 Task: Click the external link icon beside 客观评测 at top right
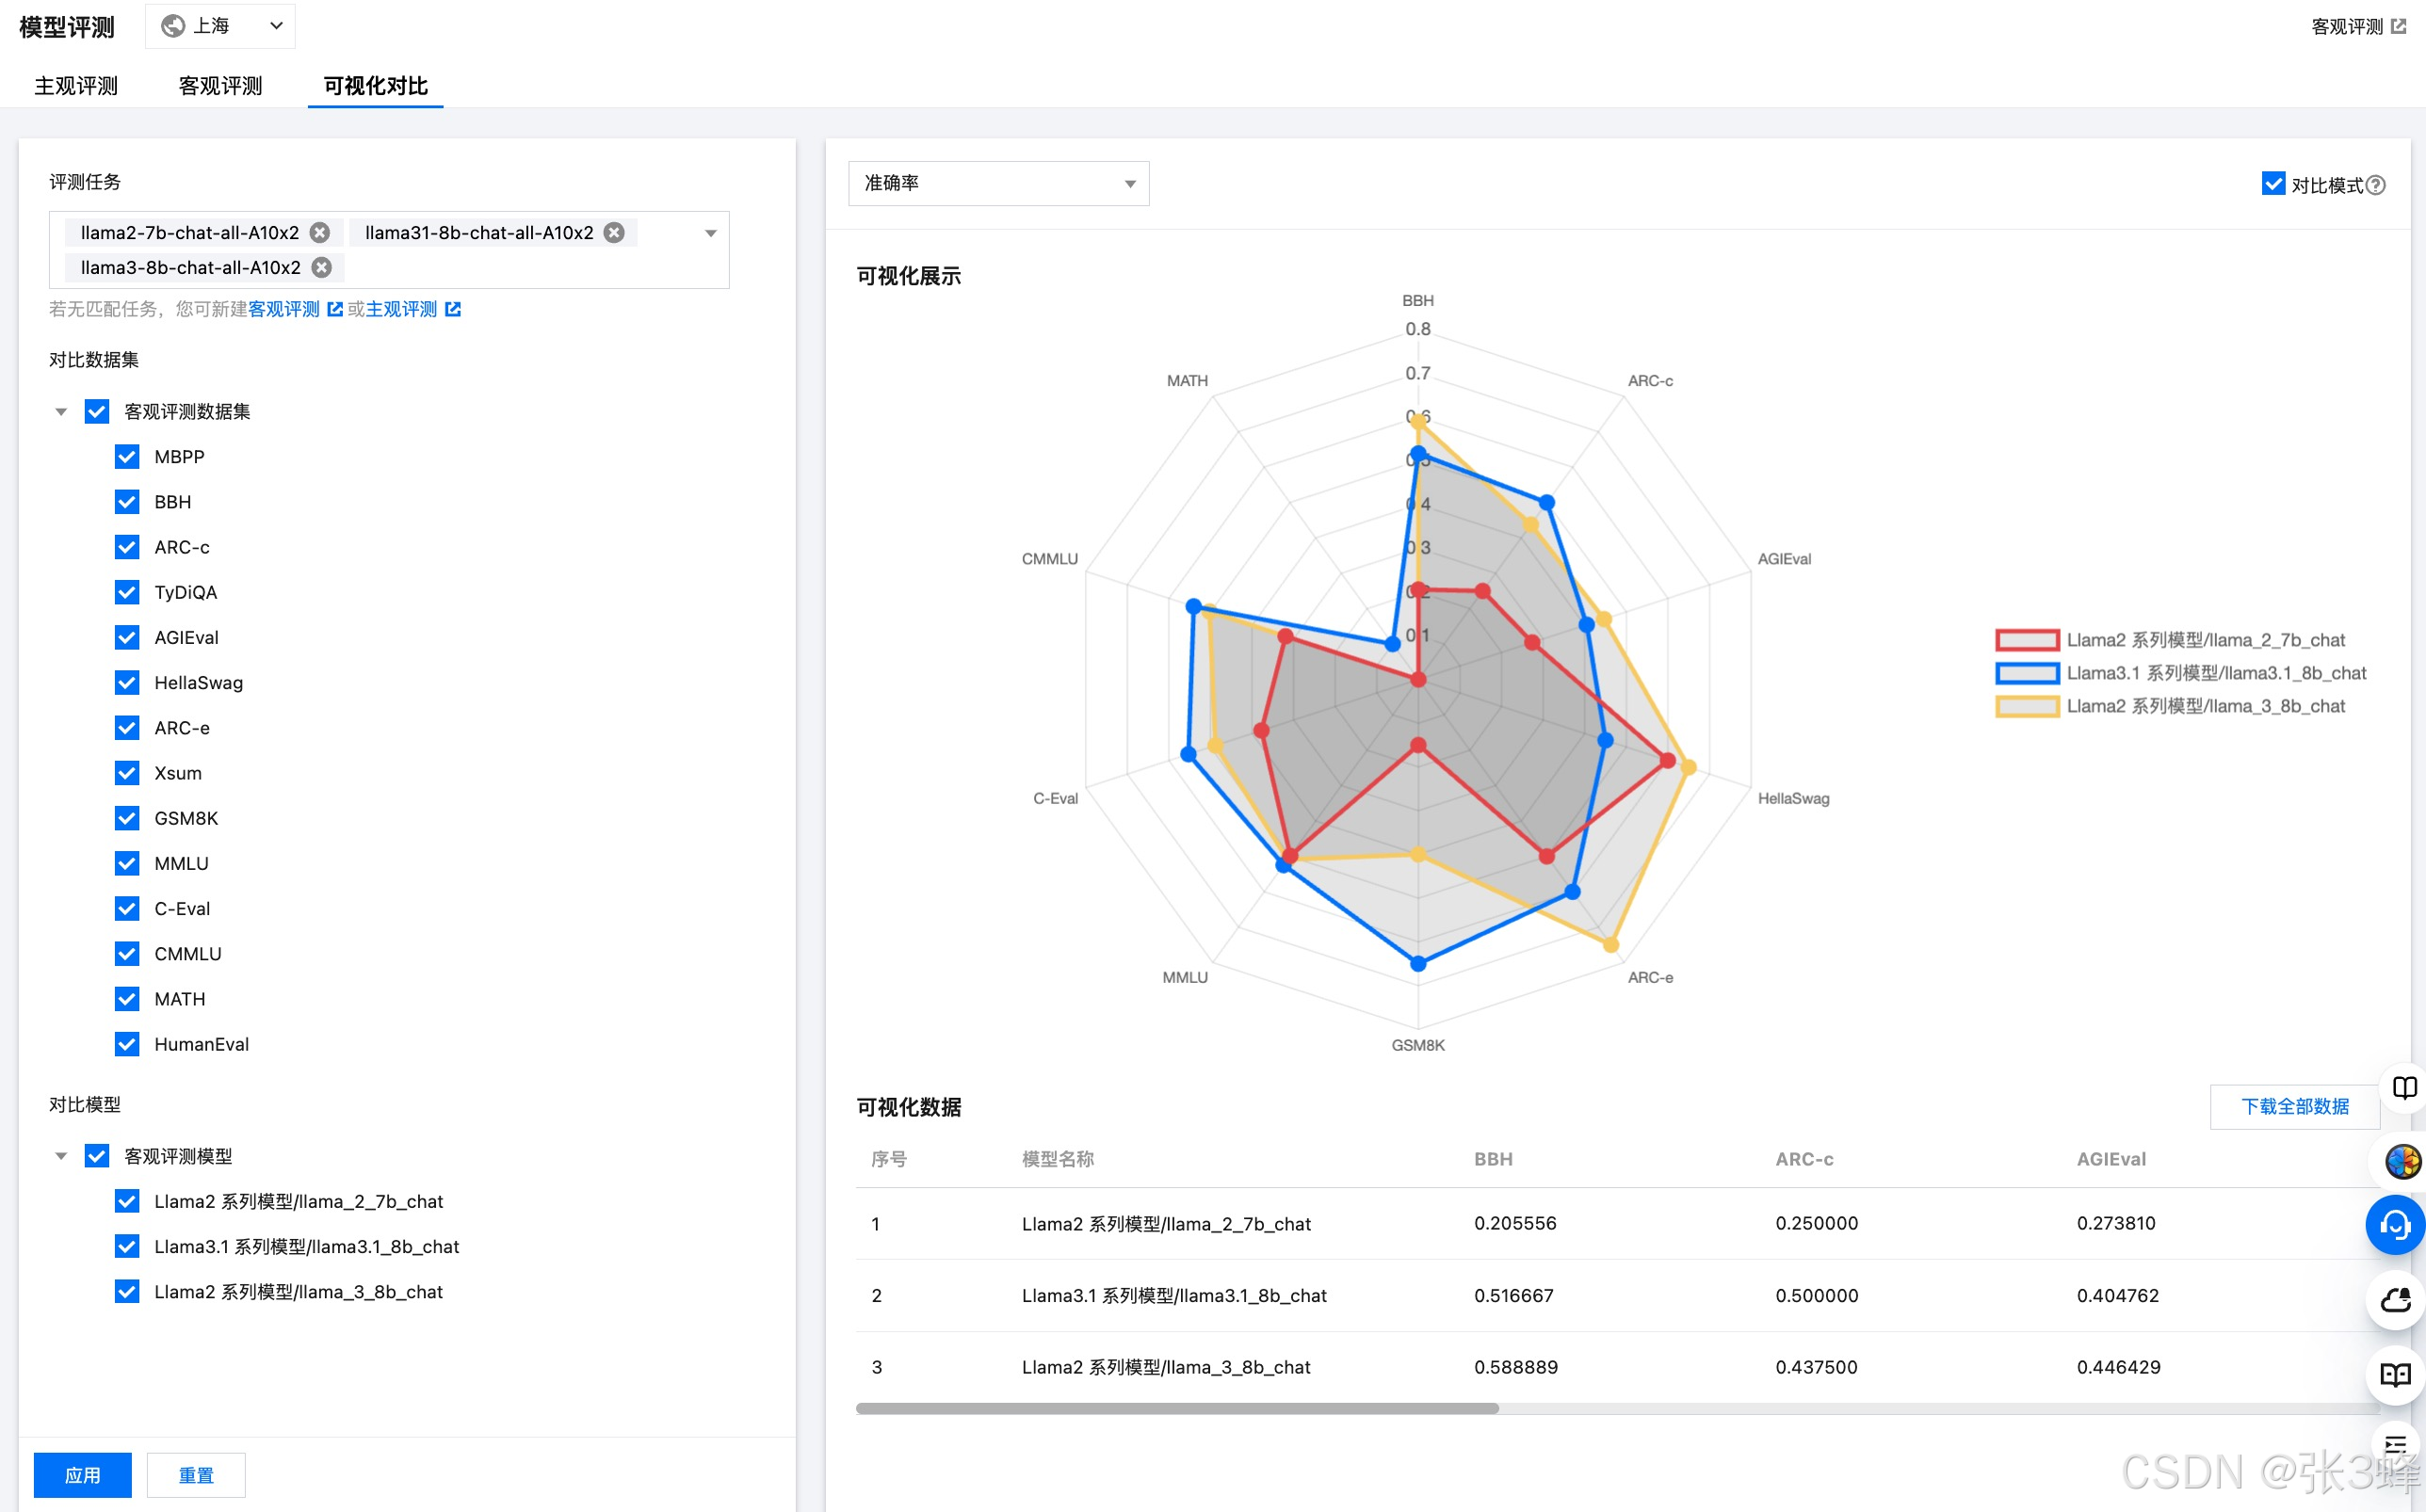coord(2399,27)
